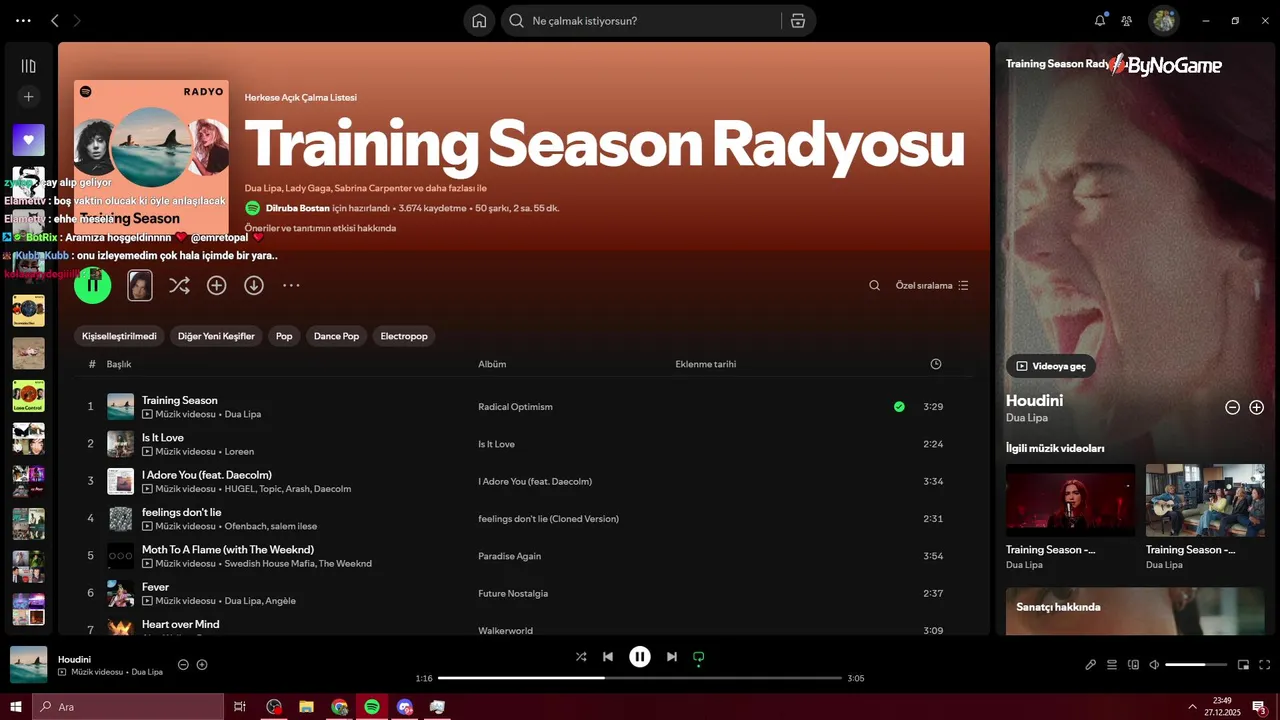Open Liked Songs heart tile

(x=28, y=140)
